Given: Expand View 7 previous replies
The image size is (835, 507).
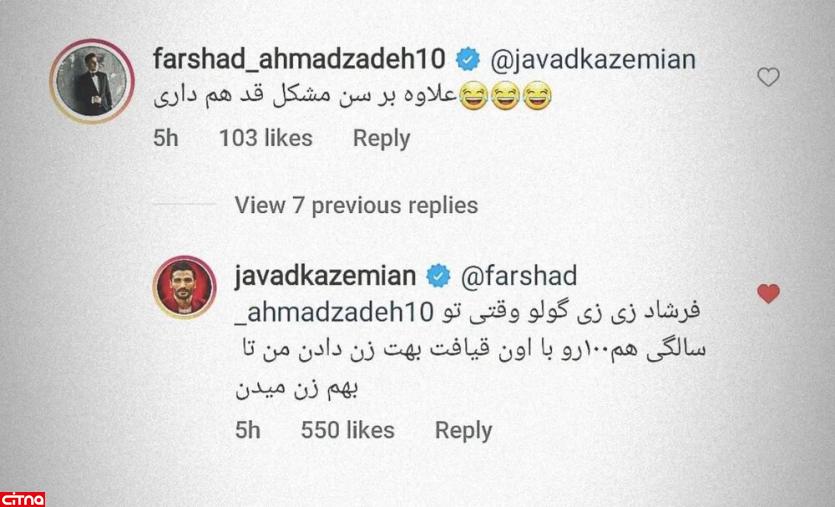Looking at the screenshot, I should point(356,206).
